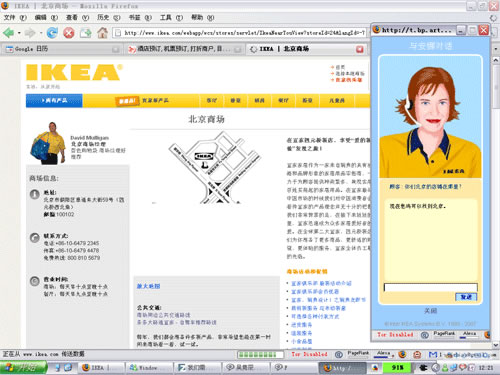Open the first link under 公共交通
The image size is (500, 375).
point(163,315)
